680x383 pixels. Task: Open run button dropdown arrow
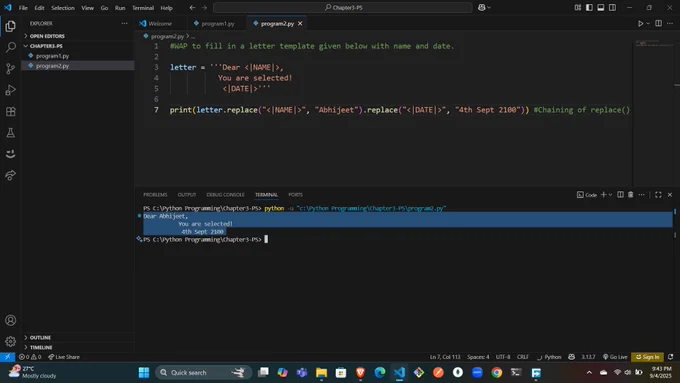coord(648,23)
